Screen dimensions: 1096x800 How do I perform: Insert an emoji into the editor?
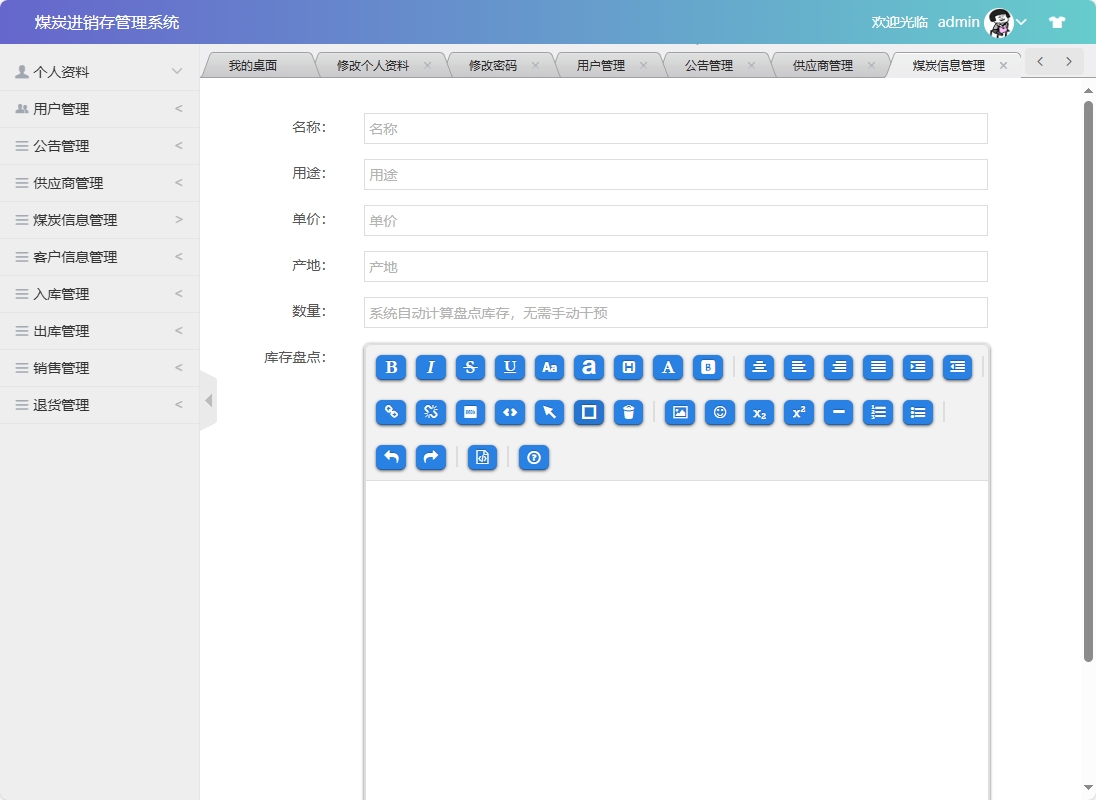point(720,411)
